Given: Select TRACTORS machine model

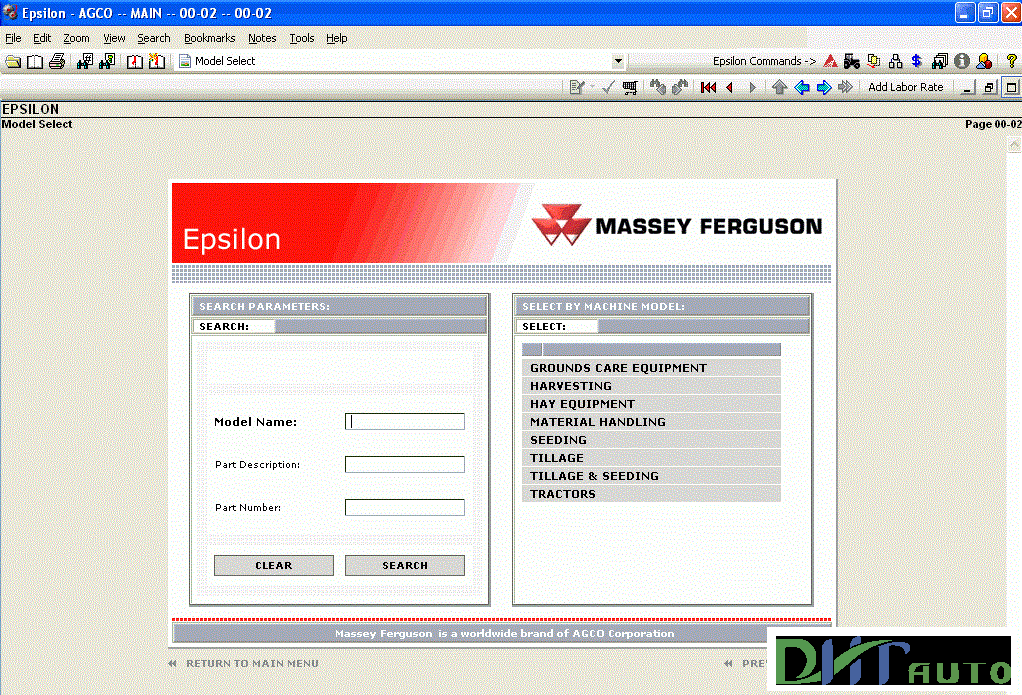Looking at the screenshot, I should pyautogui.click(x=651, y=494).
